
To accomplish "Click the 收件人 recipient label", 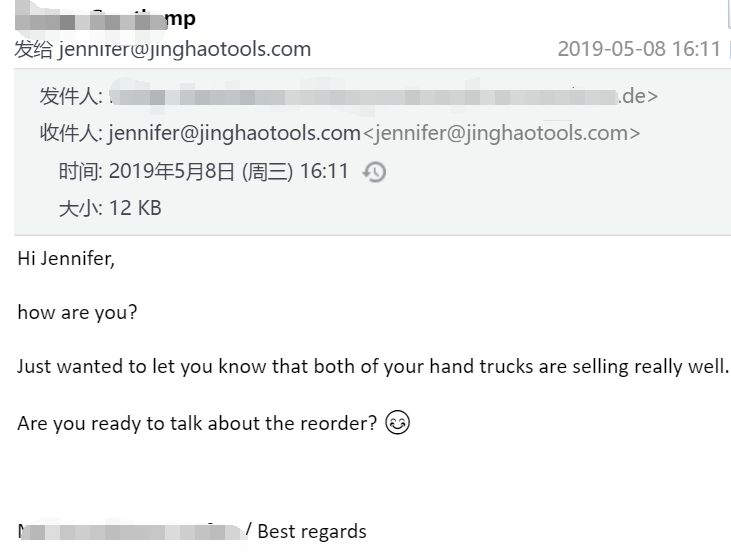I will [x=70, y=133].
